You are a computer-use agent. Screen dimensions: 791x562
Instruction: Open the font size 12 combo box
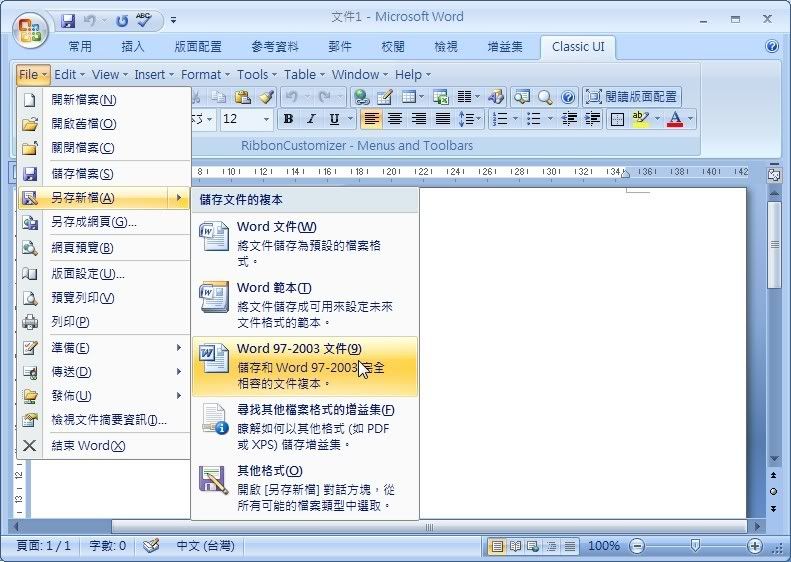click(246, 119)
